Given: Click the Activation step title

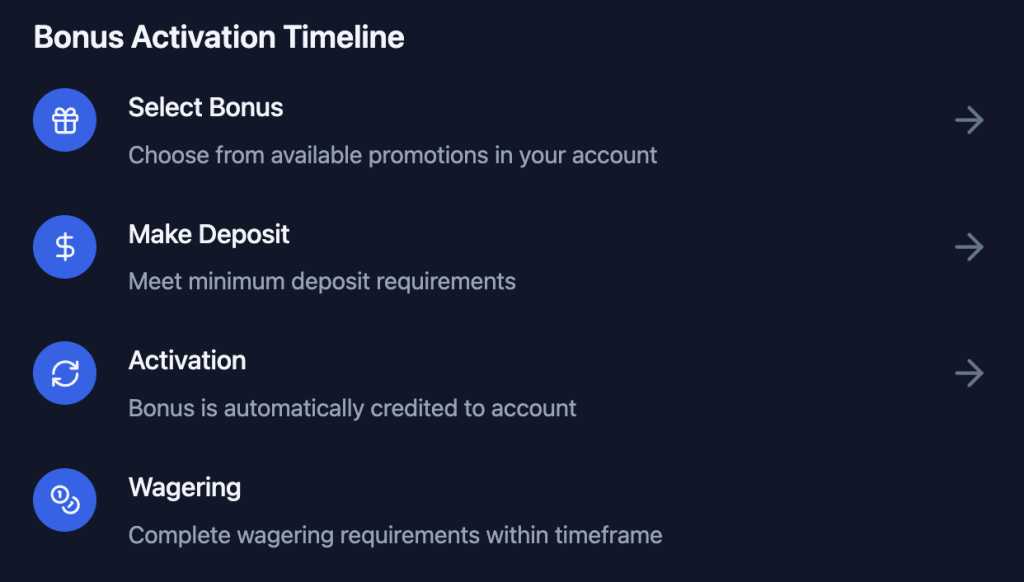Looking at the screenshot, I should point(187,361).
